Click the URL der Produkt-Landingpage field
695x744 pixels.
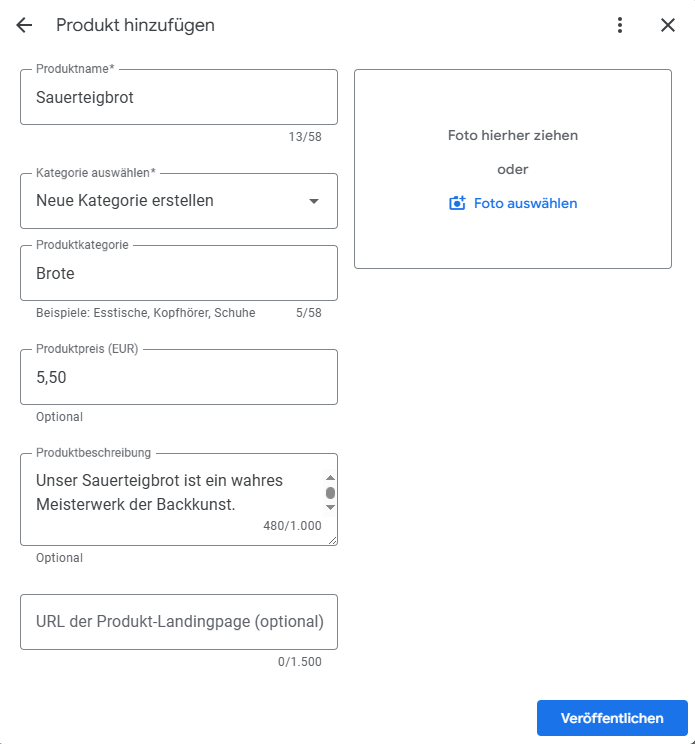click(179, 622)
